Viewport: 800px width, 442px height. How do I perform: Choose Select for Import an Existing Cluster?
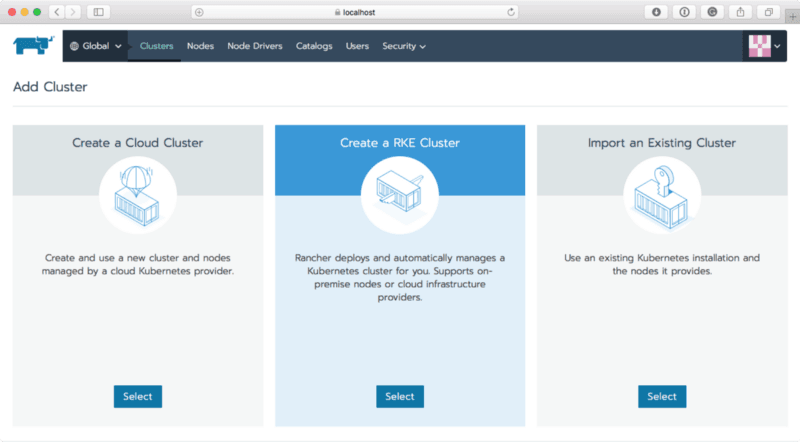coord(662,396)
